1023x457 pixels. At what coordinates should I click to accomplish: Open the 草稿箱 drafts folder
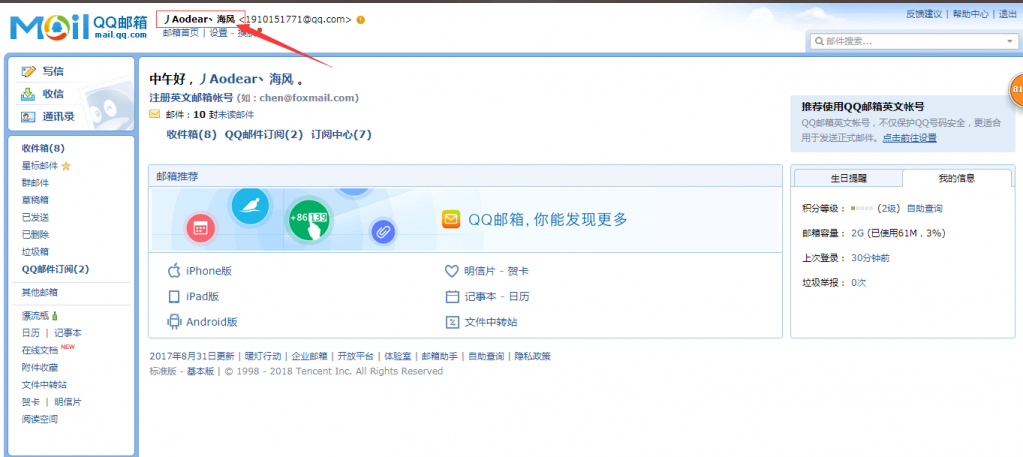click(x=35, y=200)
